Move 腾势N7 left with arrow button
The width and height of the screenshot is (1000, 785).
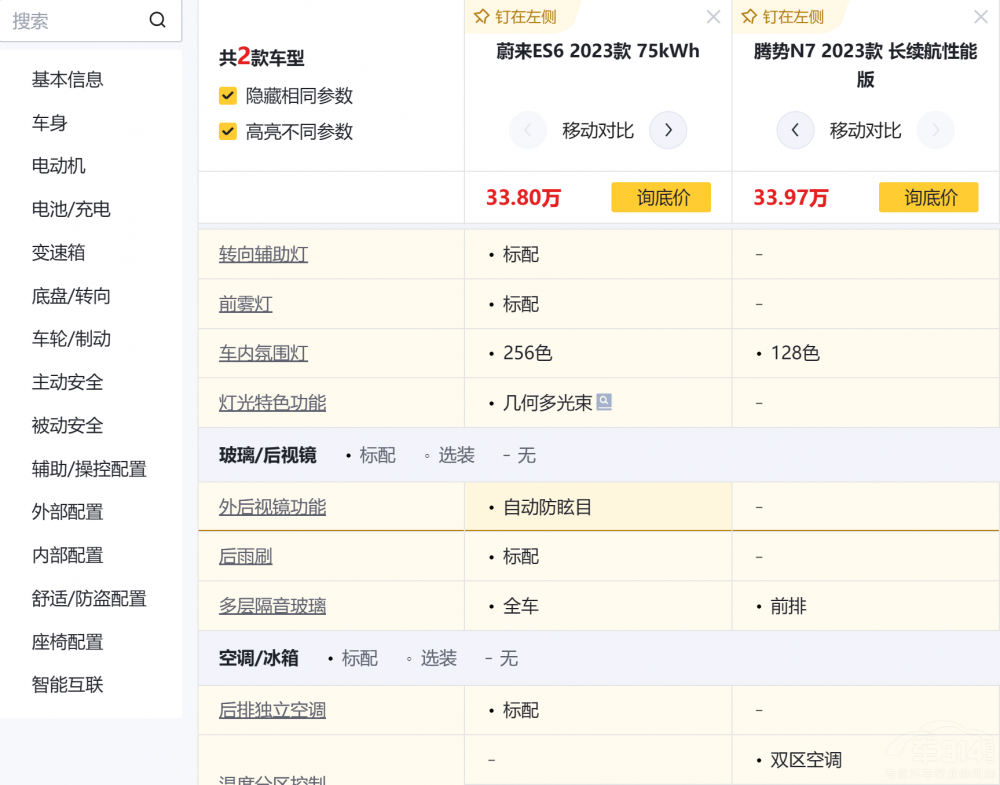795,130
